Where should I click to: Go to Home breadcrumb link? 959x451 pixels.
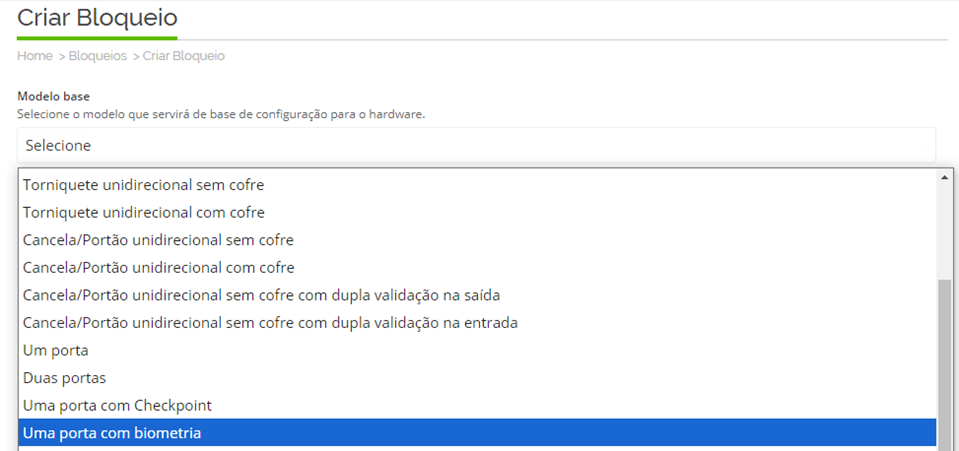click(35, 56)
